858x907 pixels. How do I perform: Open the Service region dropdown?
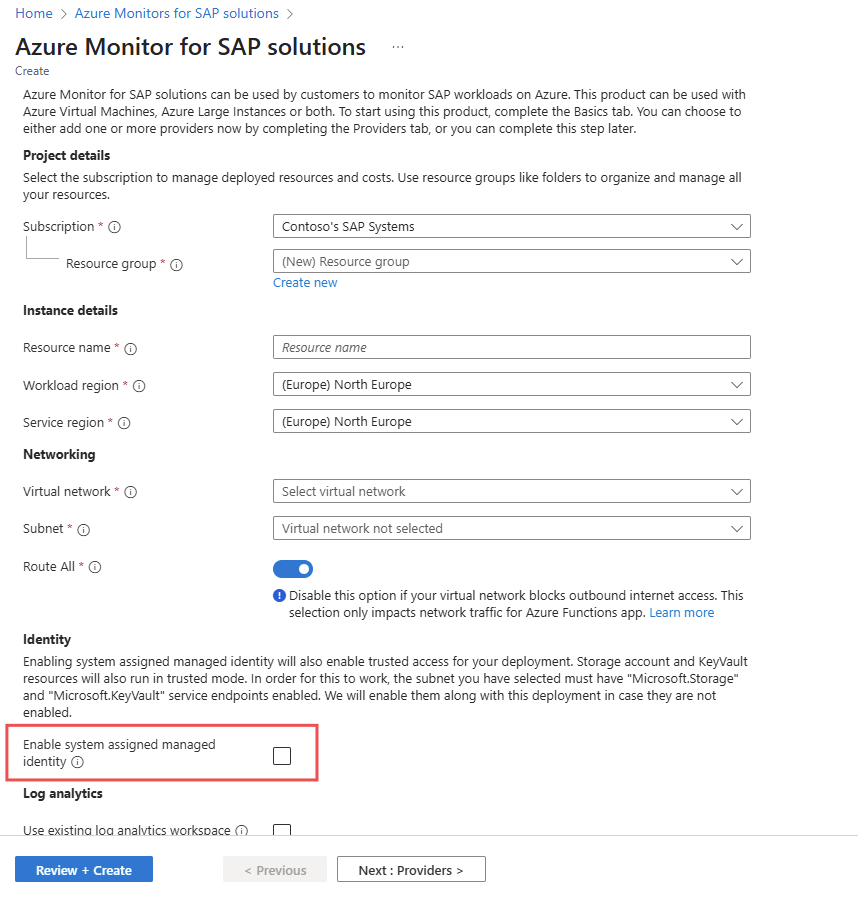511,421
